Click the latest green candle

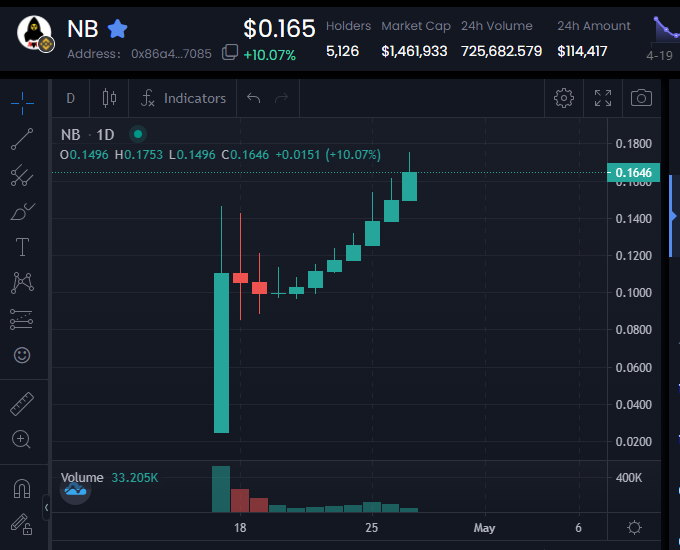pyautogui.click(x=409, y=187)
